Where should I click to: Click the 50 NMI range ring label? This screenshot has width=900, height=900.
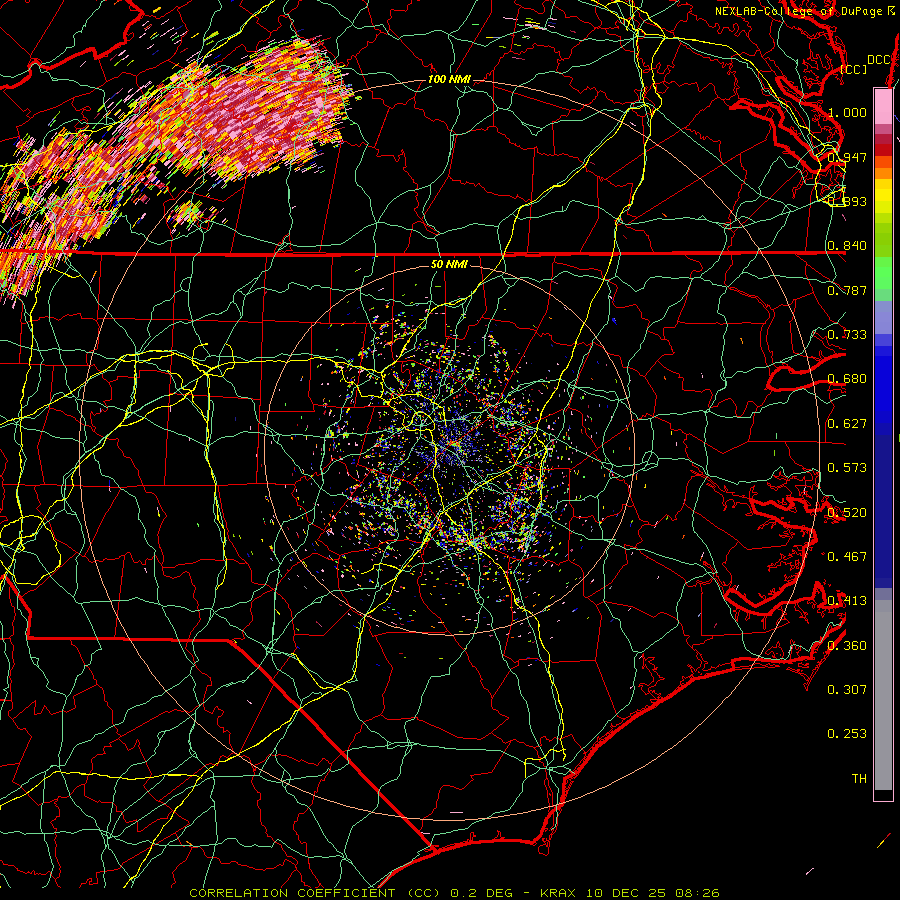449,264
